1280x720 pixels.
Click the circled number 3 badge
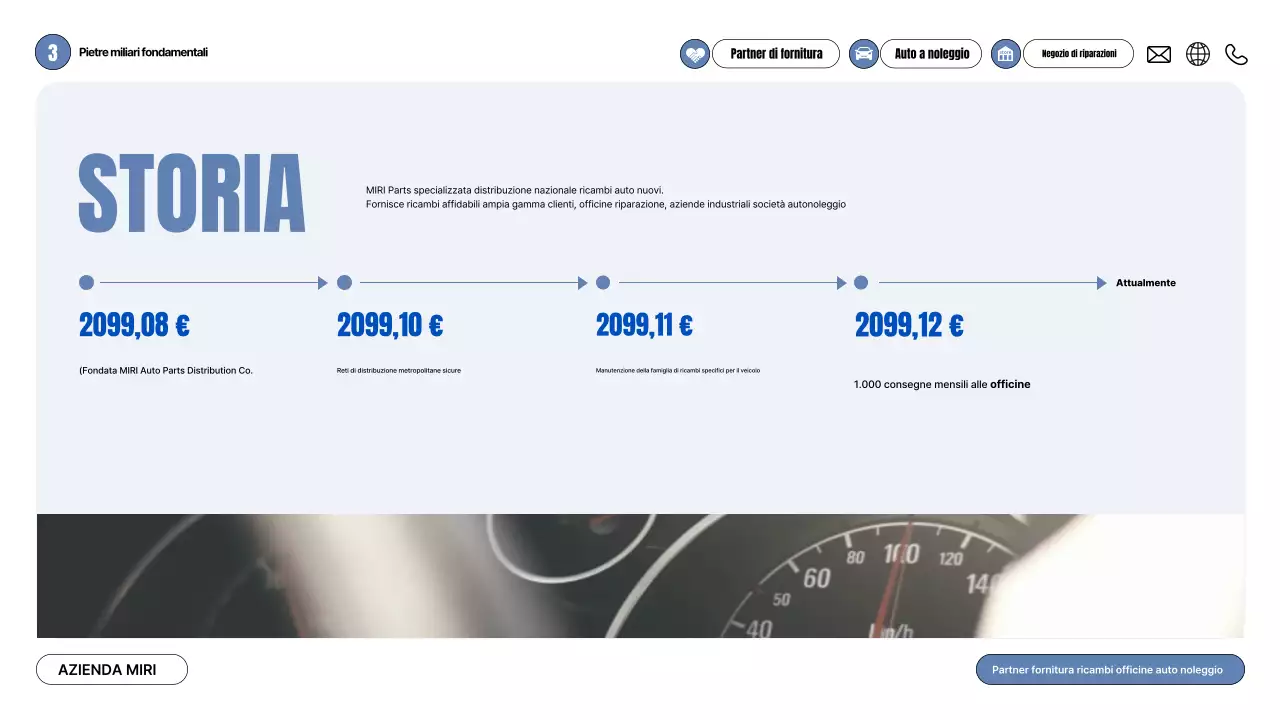tap(52, 51)
